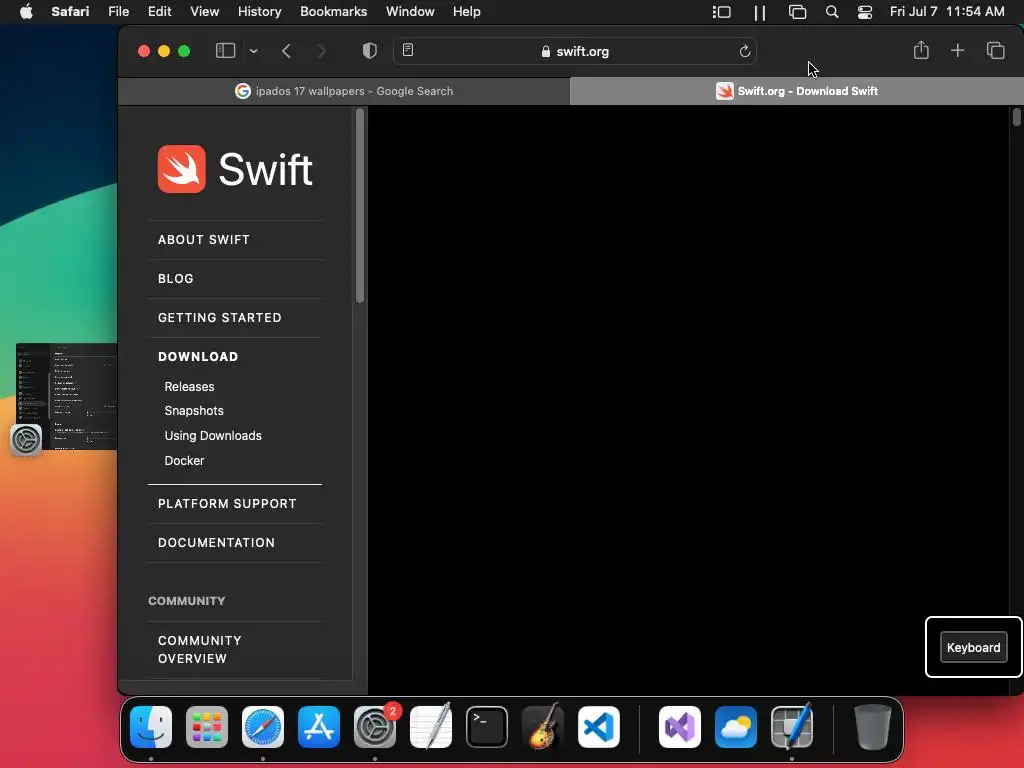Open Control Center icon
This screenshot has height=768, width=1024.
coord(865,12)
